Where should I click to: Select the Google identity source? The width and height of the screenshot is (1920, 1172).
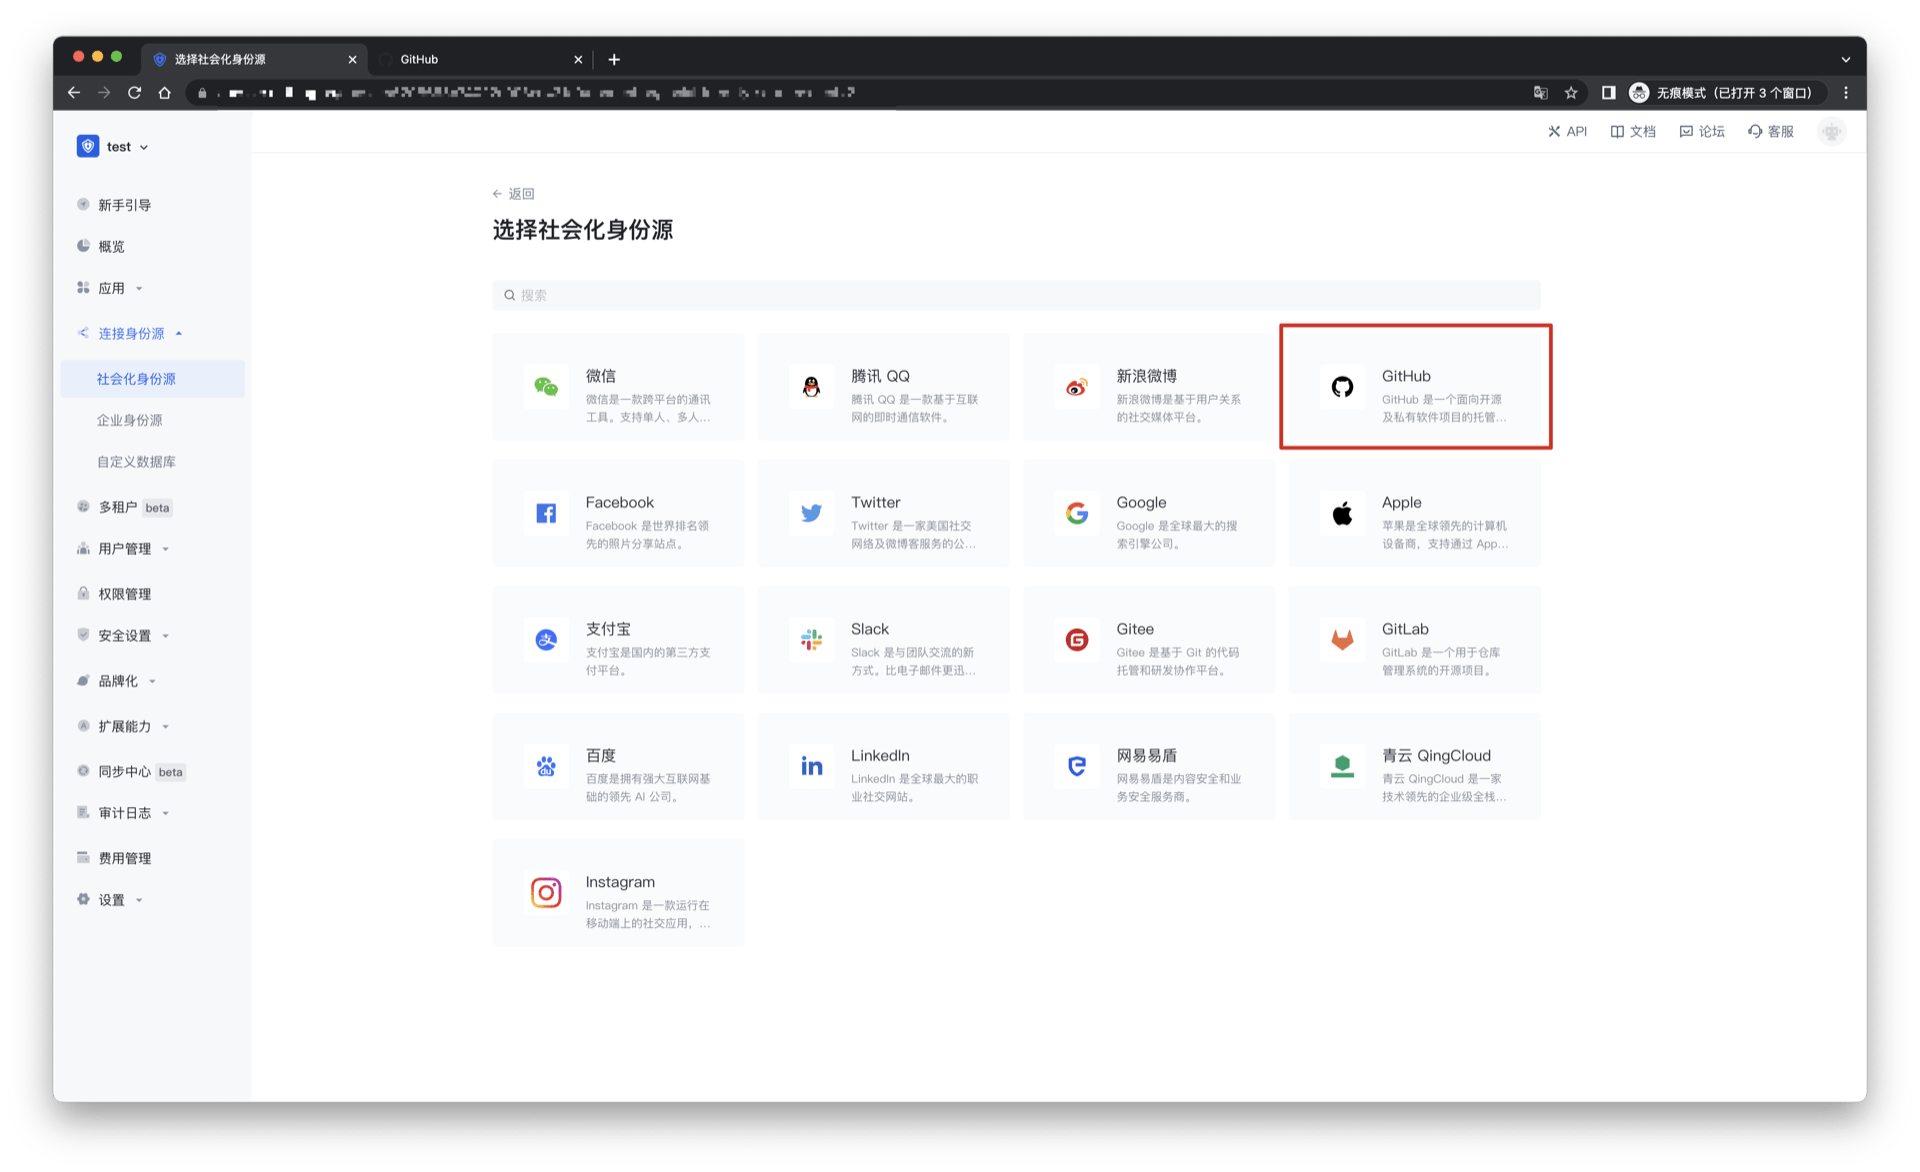click(x=1148, y=513)
